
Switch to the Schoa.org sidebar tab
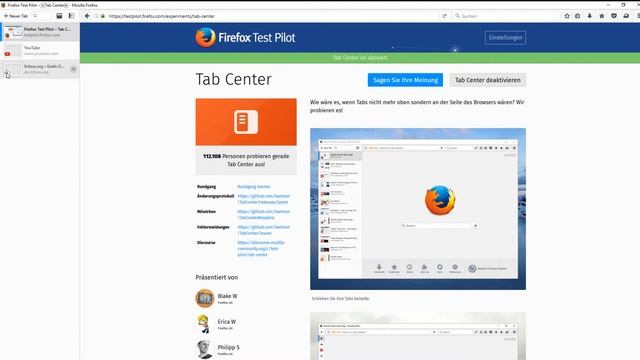(40, 69)
